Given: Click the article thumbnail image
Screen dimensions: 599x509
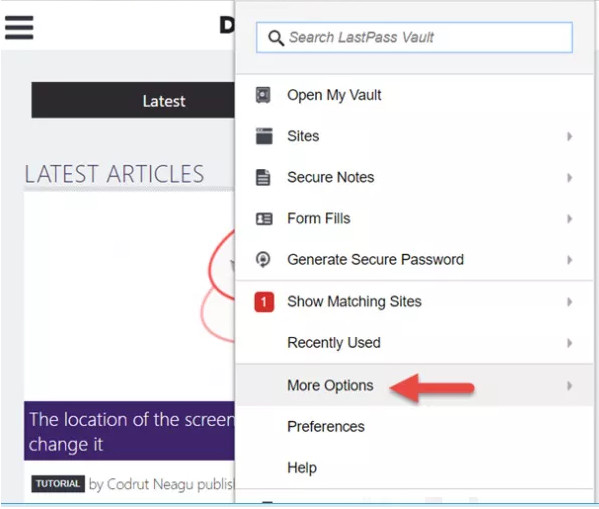Looking at the screenshot, I should (129, 297).
